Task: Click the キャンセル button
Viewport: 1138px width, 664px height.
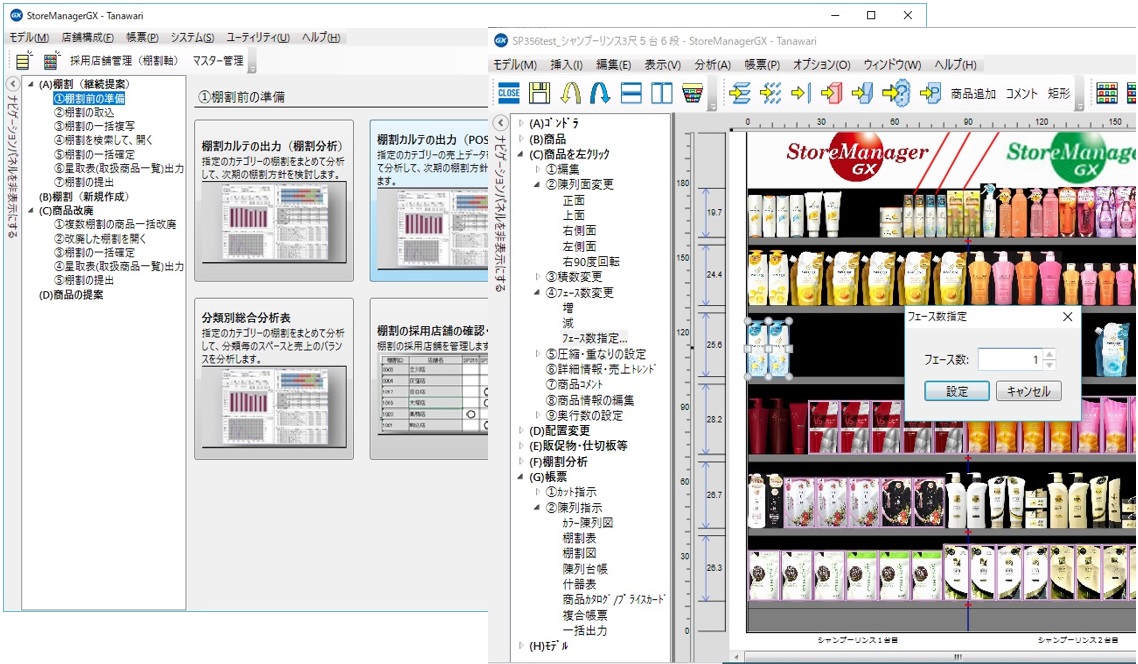Action: coord(1028,391)
